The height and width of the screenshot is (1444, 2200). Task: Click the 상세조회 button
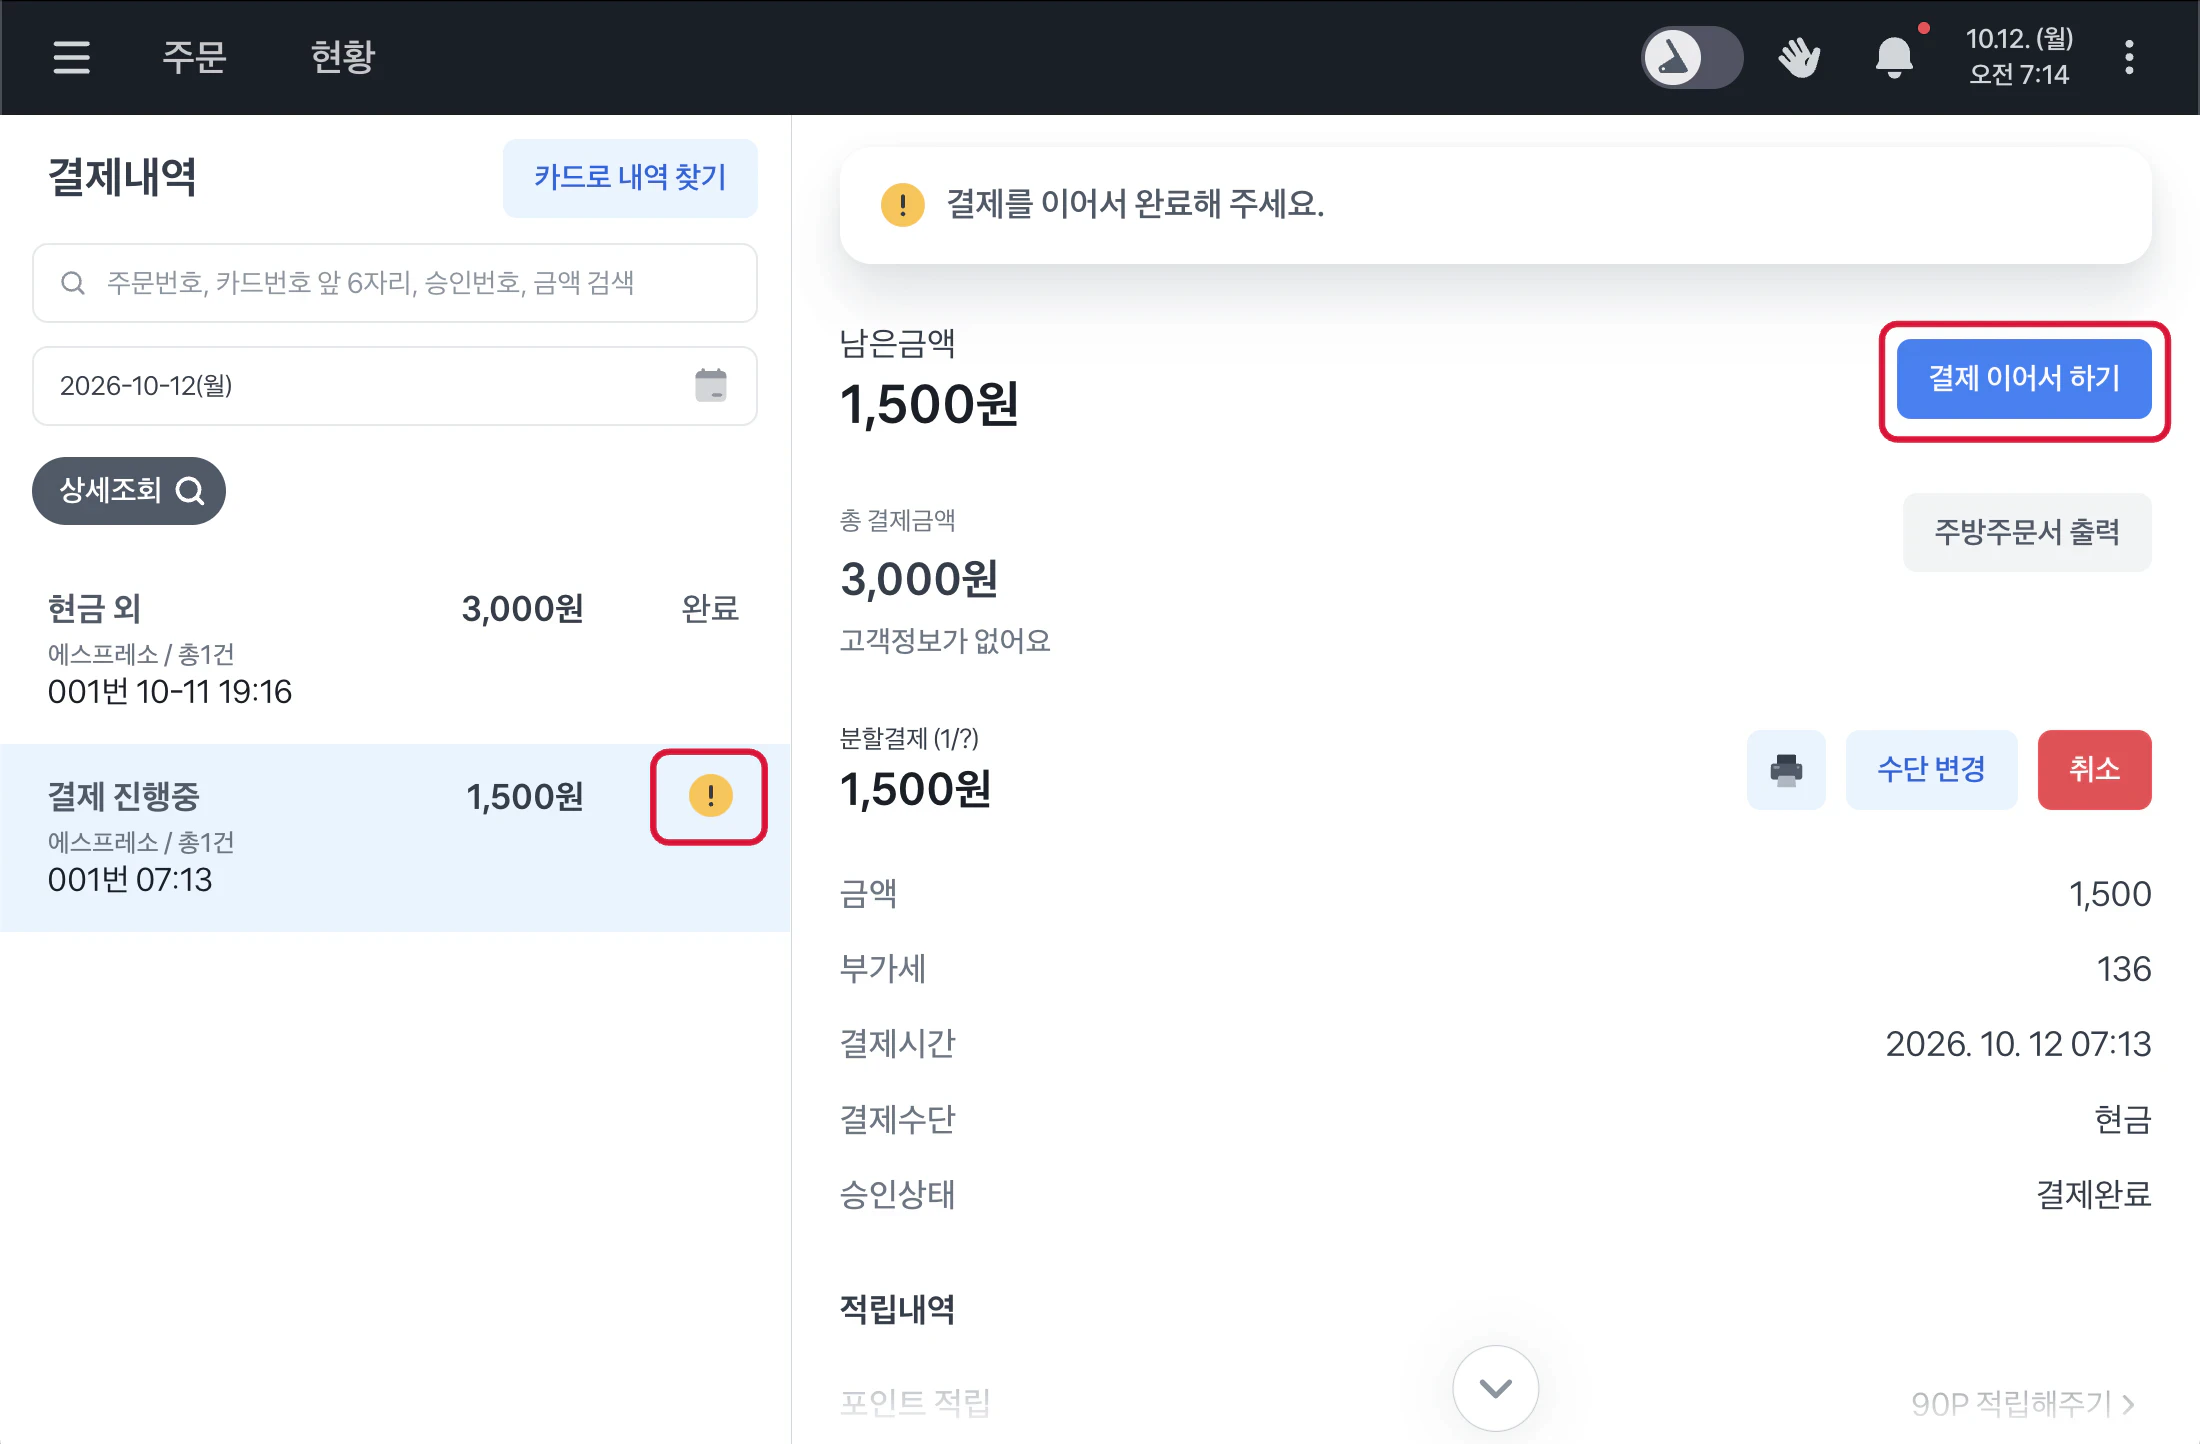point(129,491)
